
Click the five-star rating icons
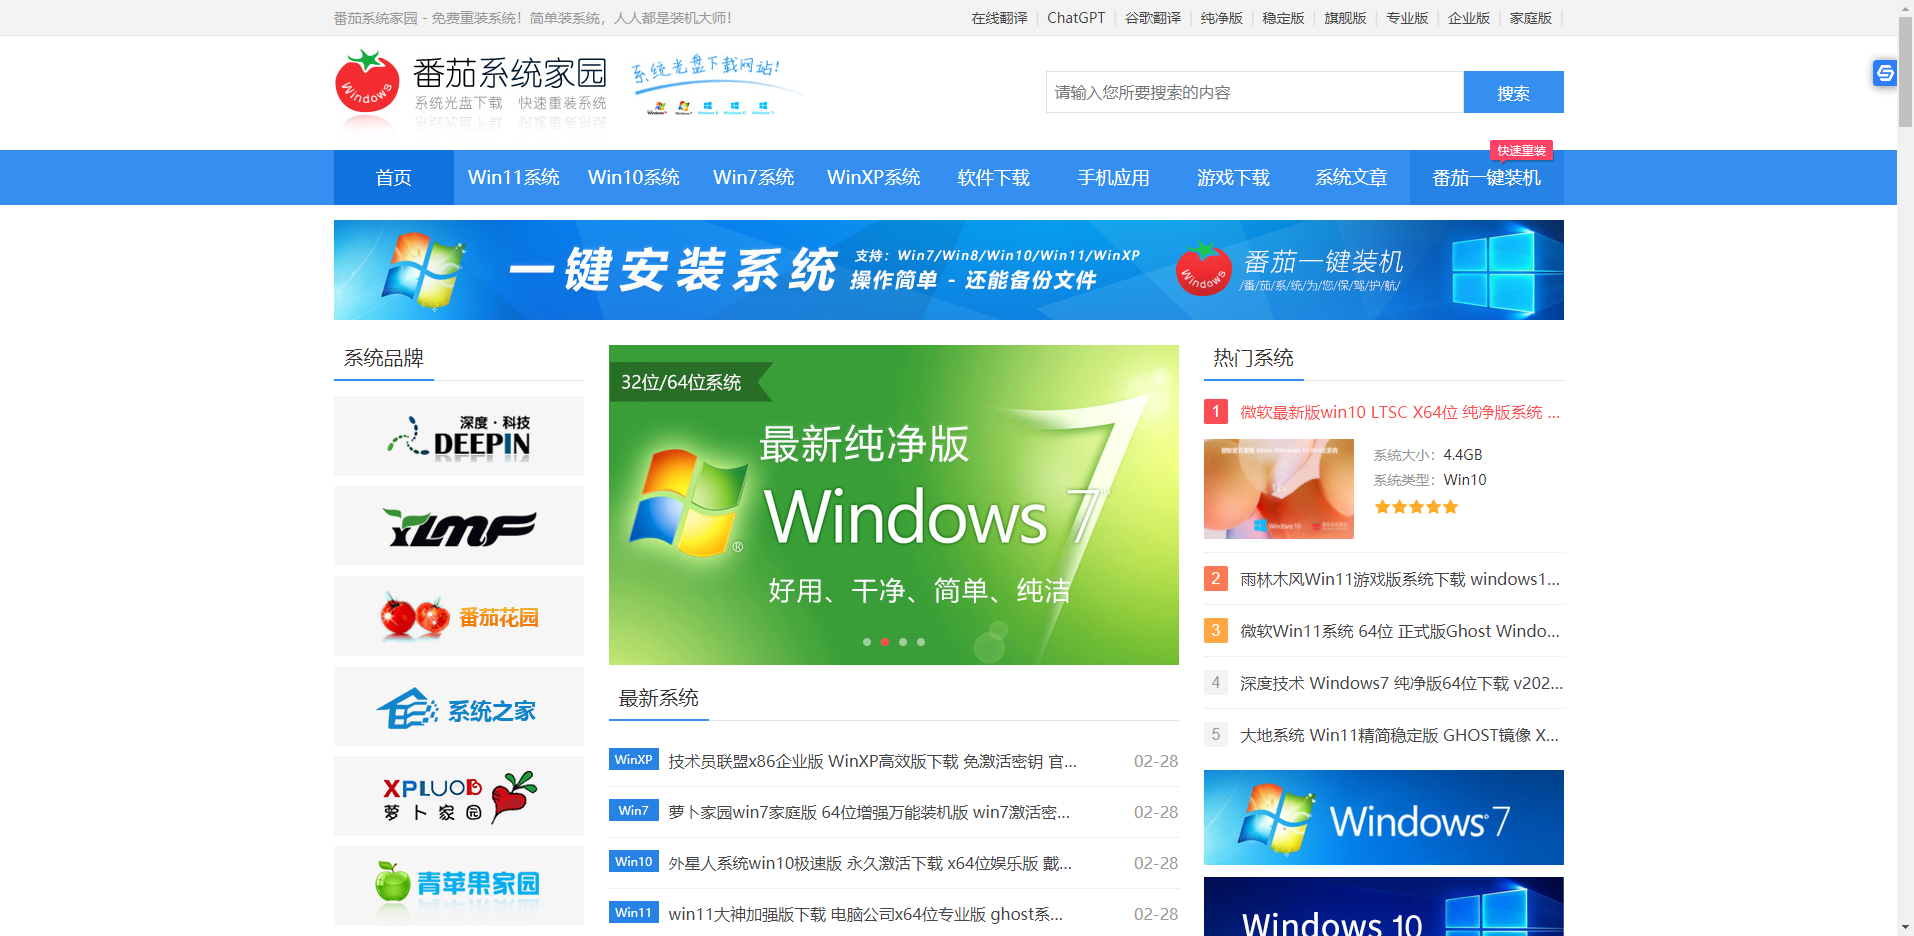[x=1416, y=507]
